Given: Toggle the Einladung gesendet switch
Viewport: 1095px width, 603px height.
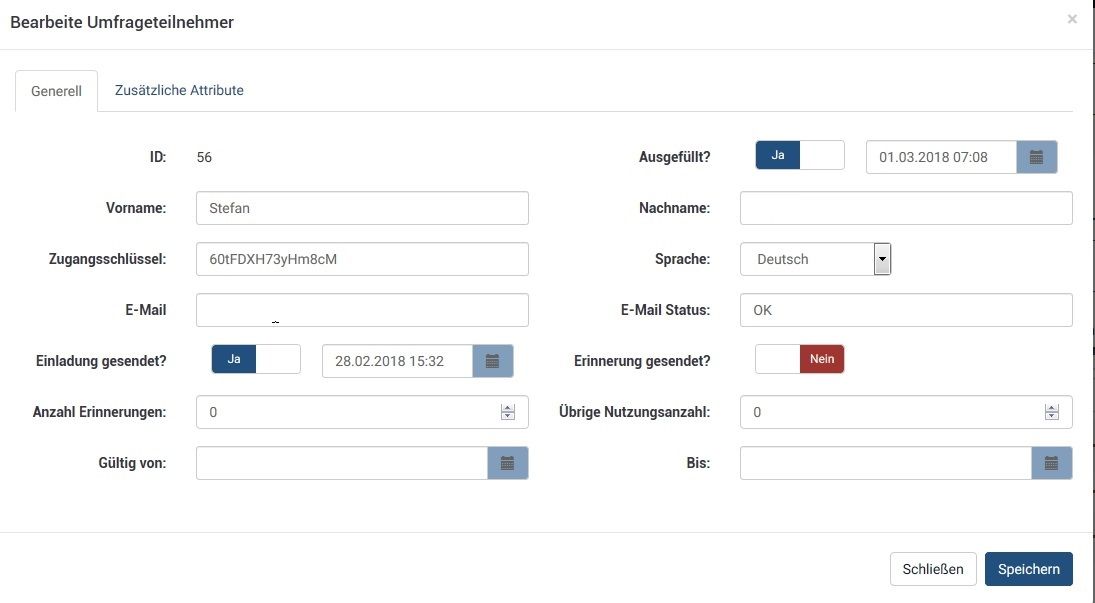Looking at the screenshot, I should pyautogui.click(x=255, y=360).
